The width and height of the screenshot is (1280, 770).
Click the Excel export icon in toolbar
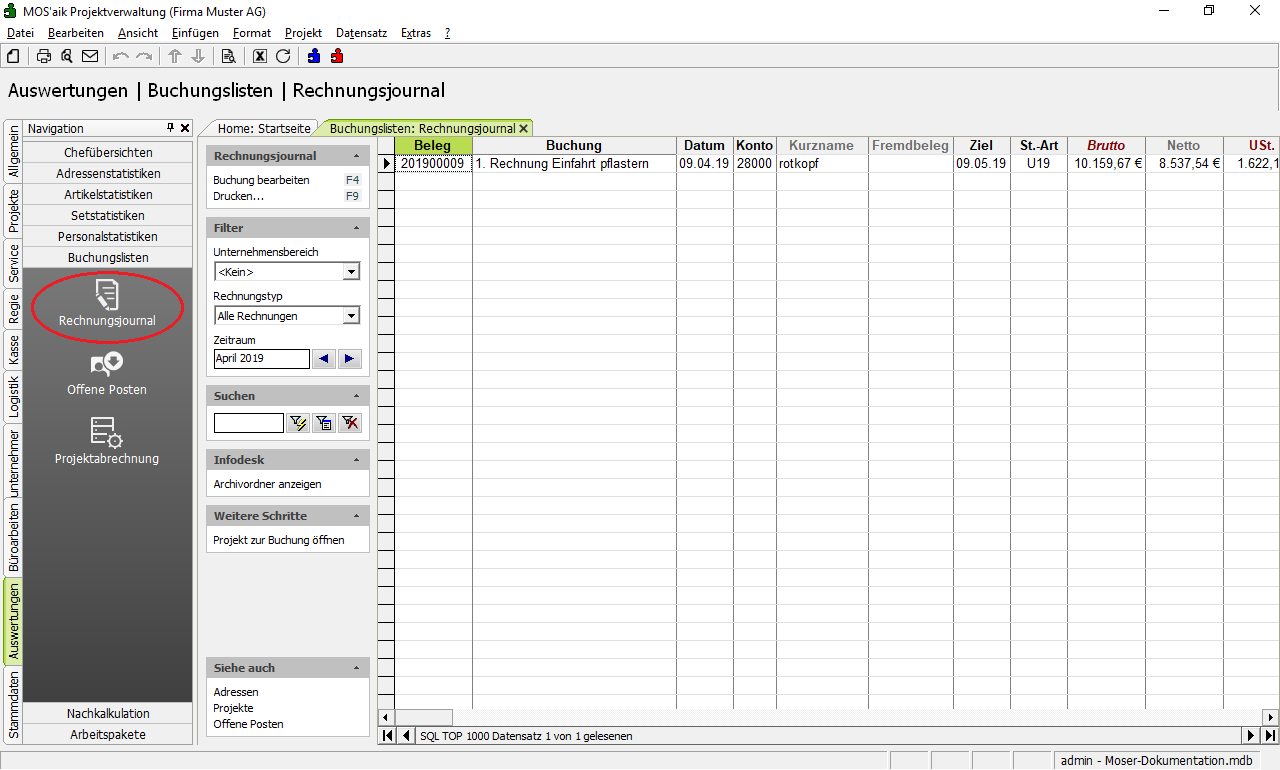coord(260,56)
